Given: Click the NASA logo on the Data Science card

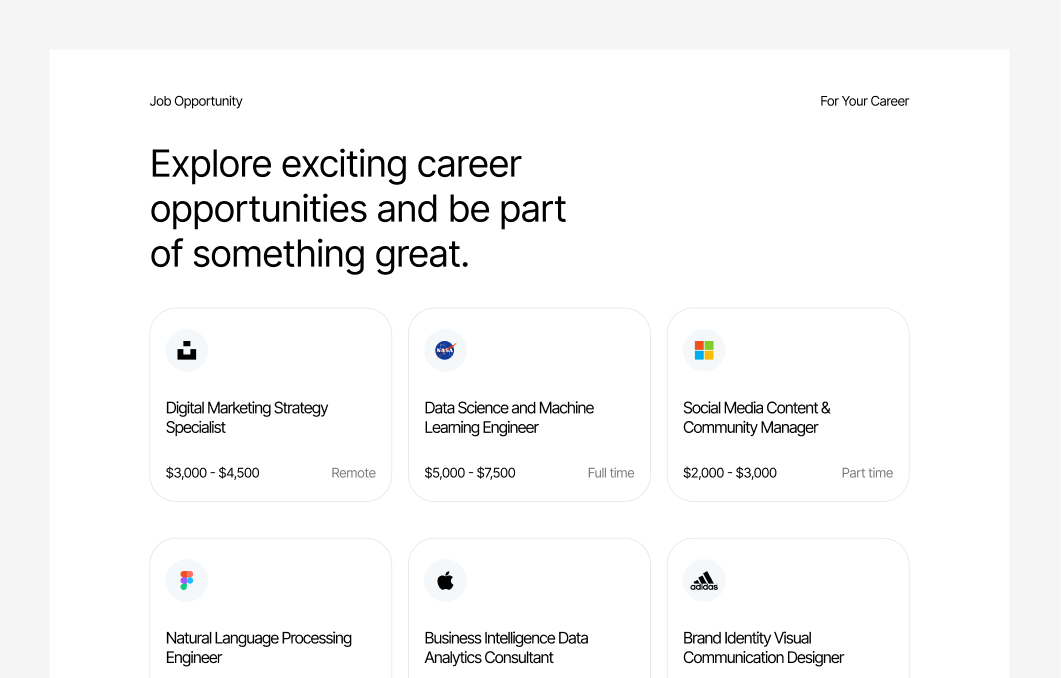Looking at the screenshot, I should (x=445, y=350).
